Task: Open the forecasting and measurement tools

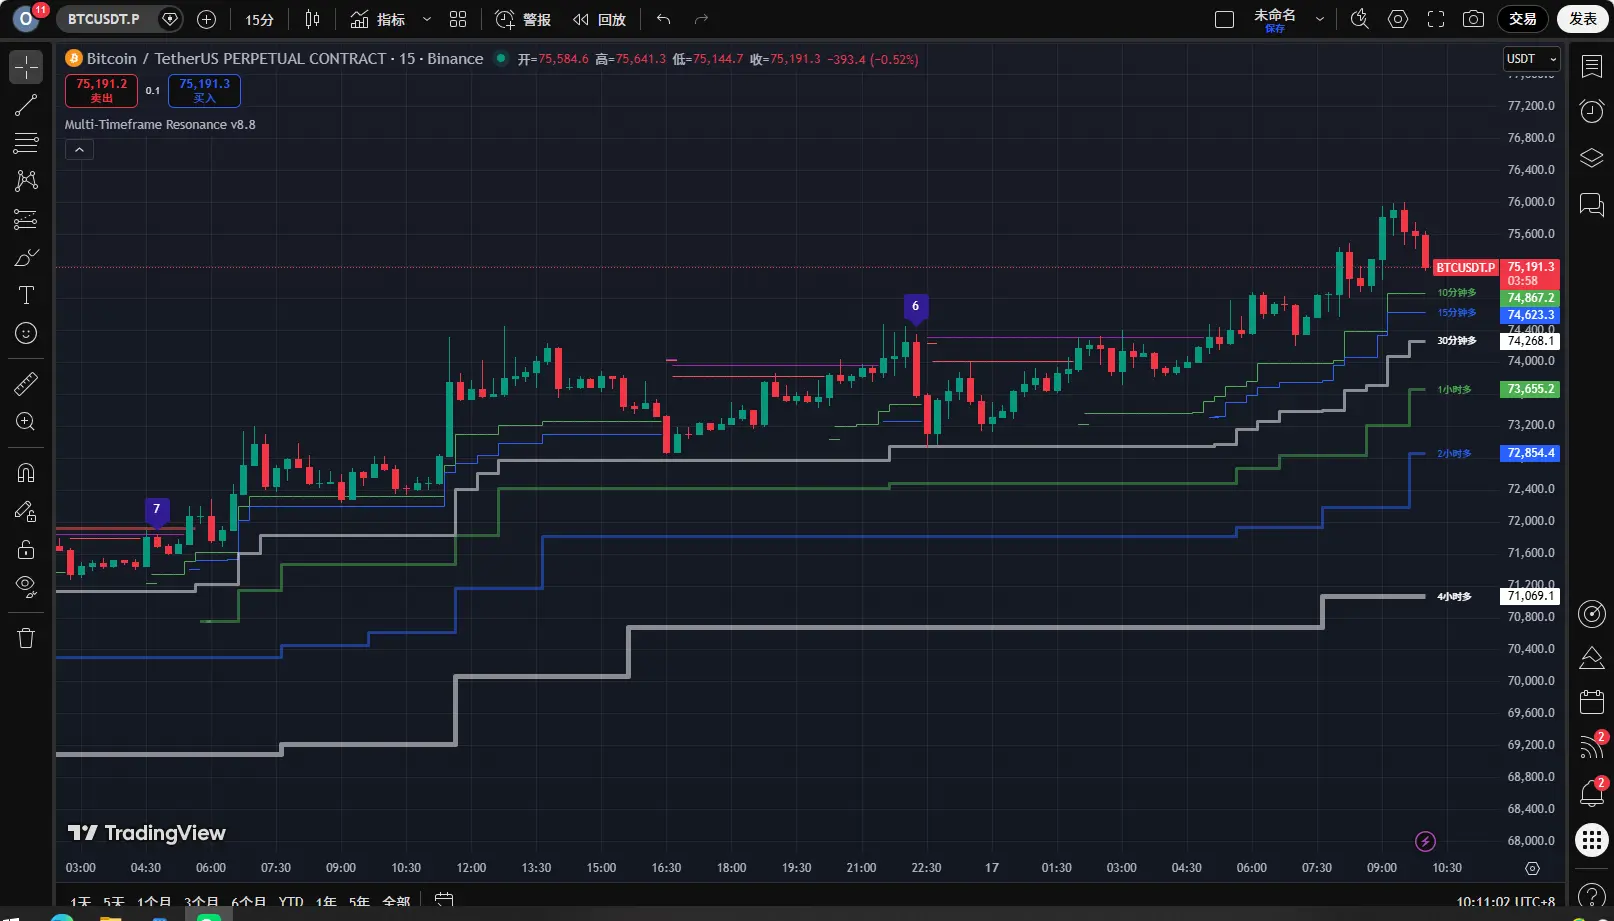Action: (x=26, y=219)
